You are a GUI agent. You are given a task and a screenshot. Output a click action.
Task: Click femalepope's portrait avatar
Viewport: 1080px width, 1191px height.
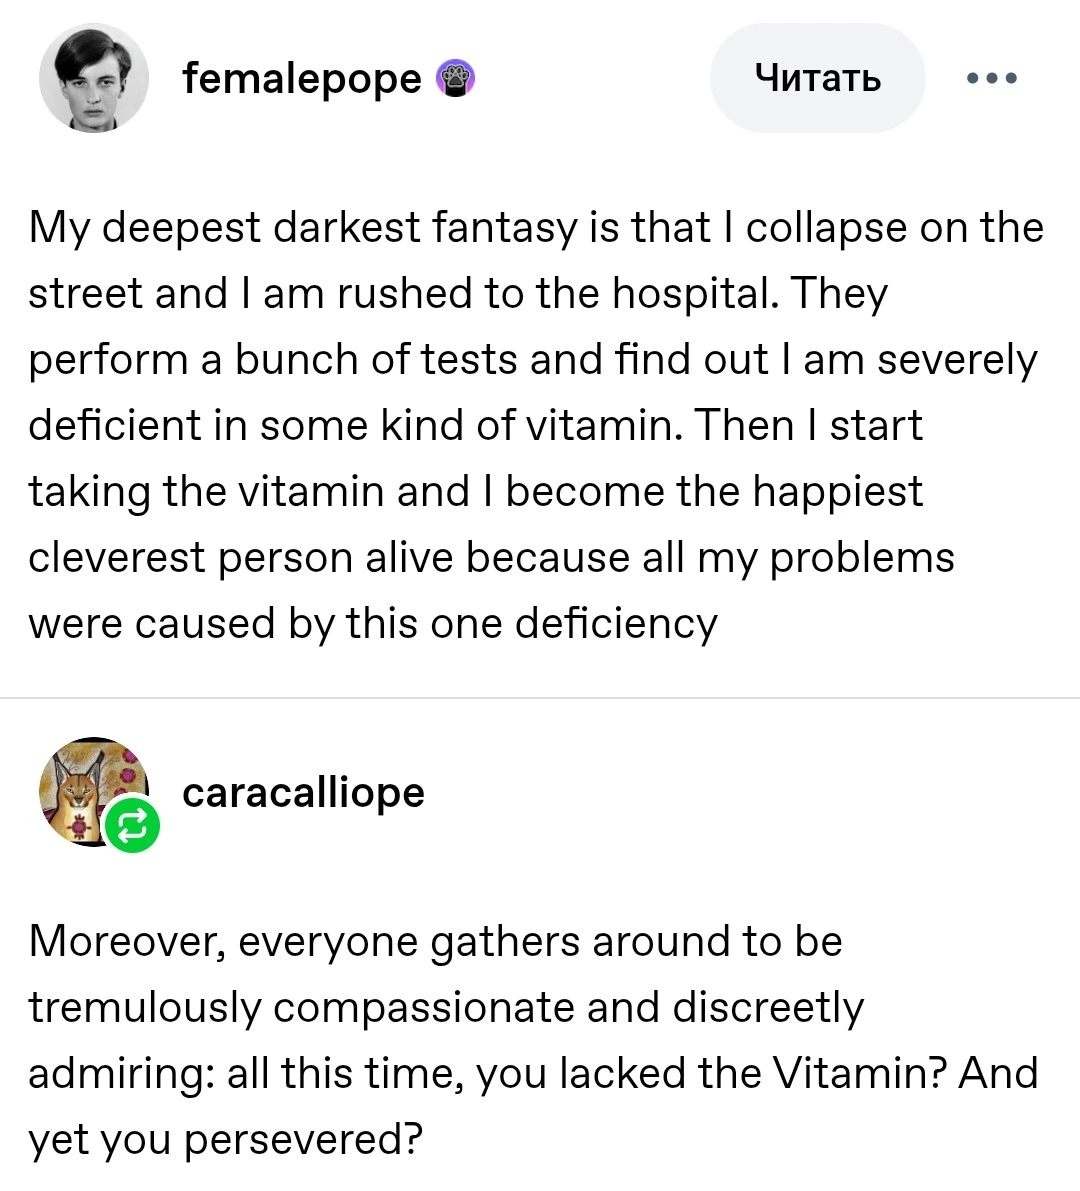tap(93, 77)
